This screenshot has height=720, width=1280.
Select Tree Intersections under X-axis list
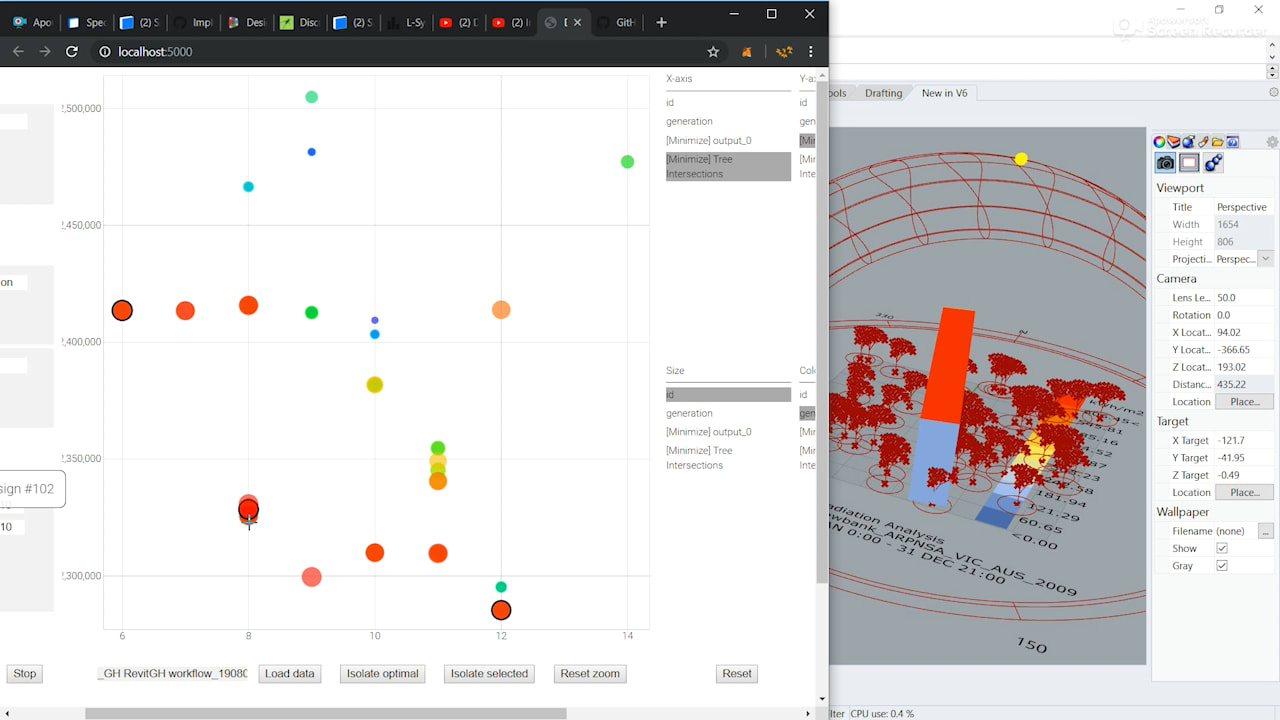pyautogui.click(x=728, y=166)
